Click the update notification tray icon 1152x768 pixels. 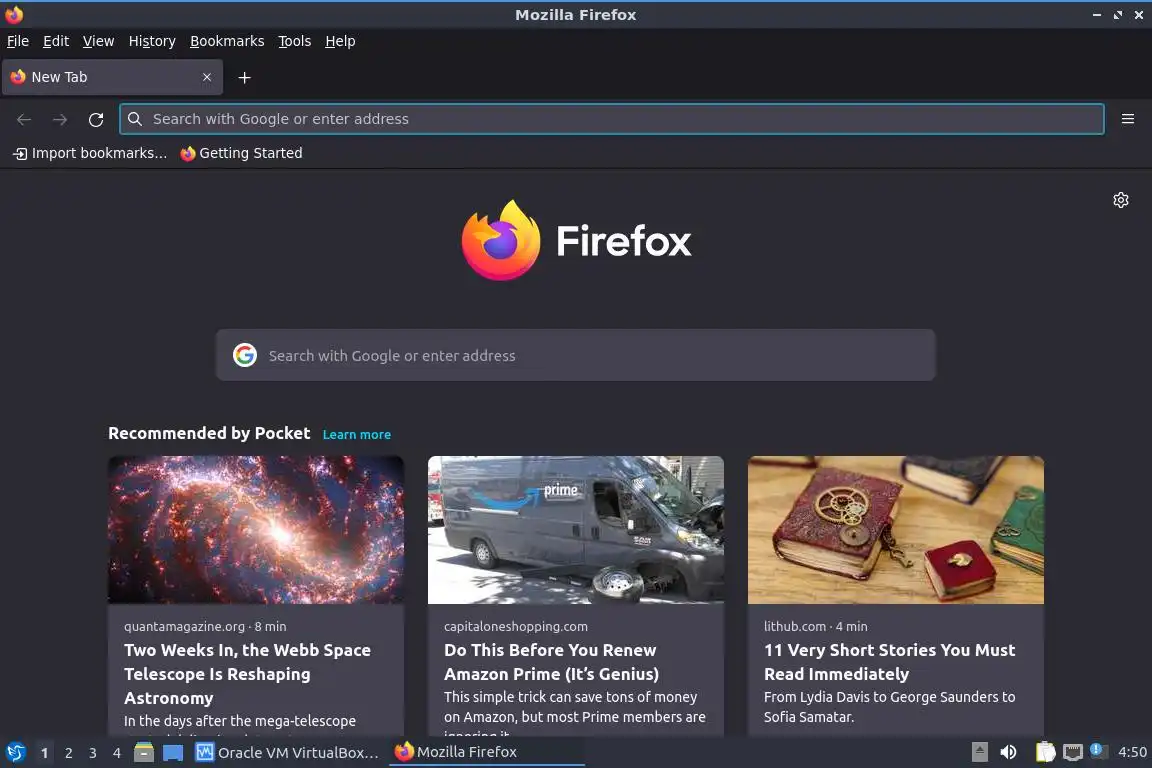pyautogui.click(x=1098, y=751)
